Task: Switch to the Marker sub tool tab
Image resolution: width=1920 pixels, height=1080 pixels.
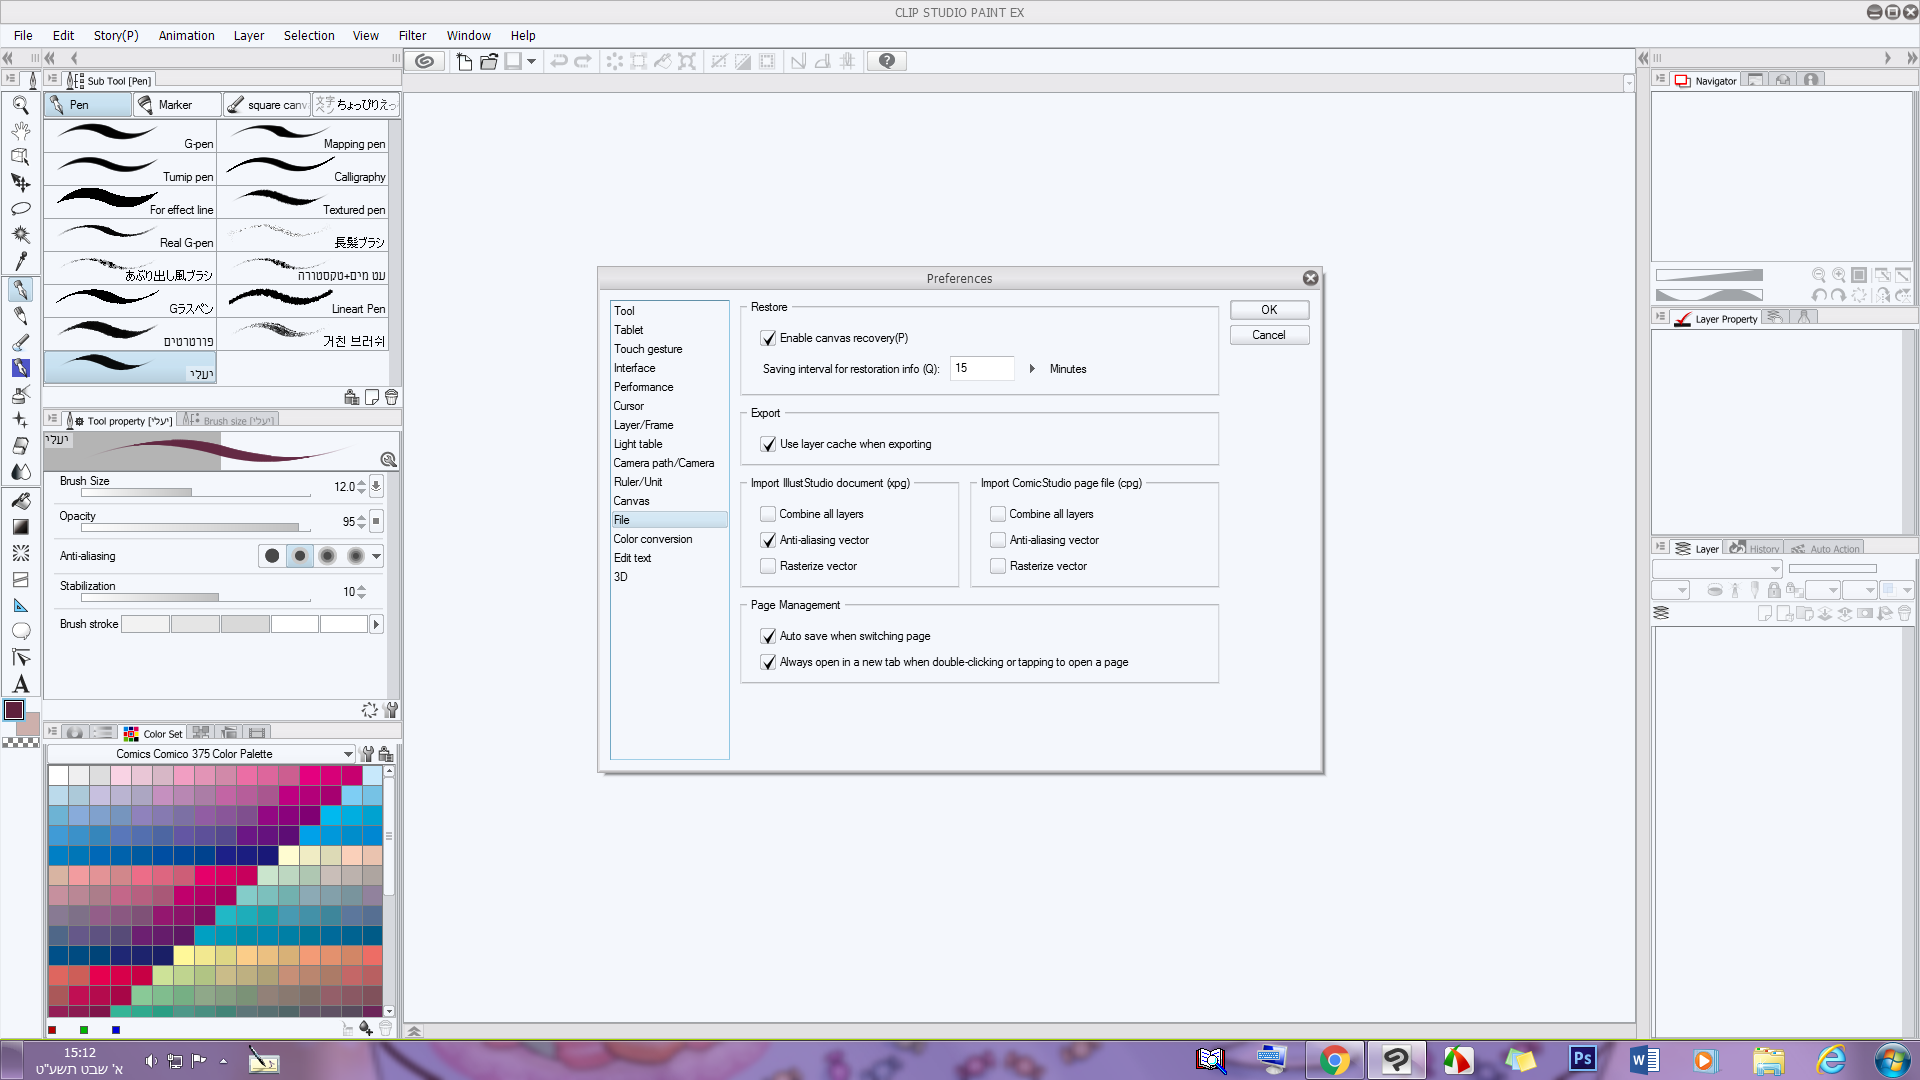Action: (x=176, y=104)
